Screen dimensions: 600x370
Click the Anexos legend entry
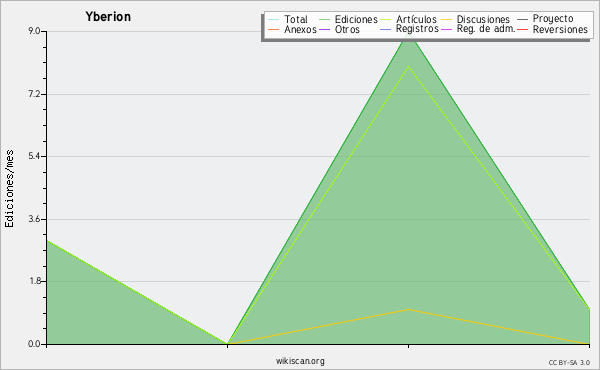(x=300, y=30)
